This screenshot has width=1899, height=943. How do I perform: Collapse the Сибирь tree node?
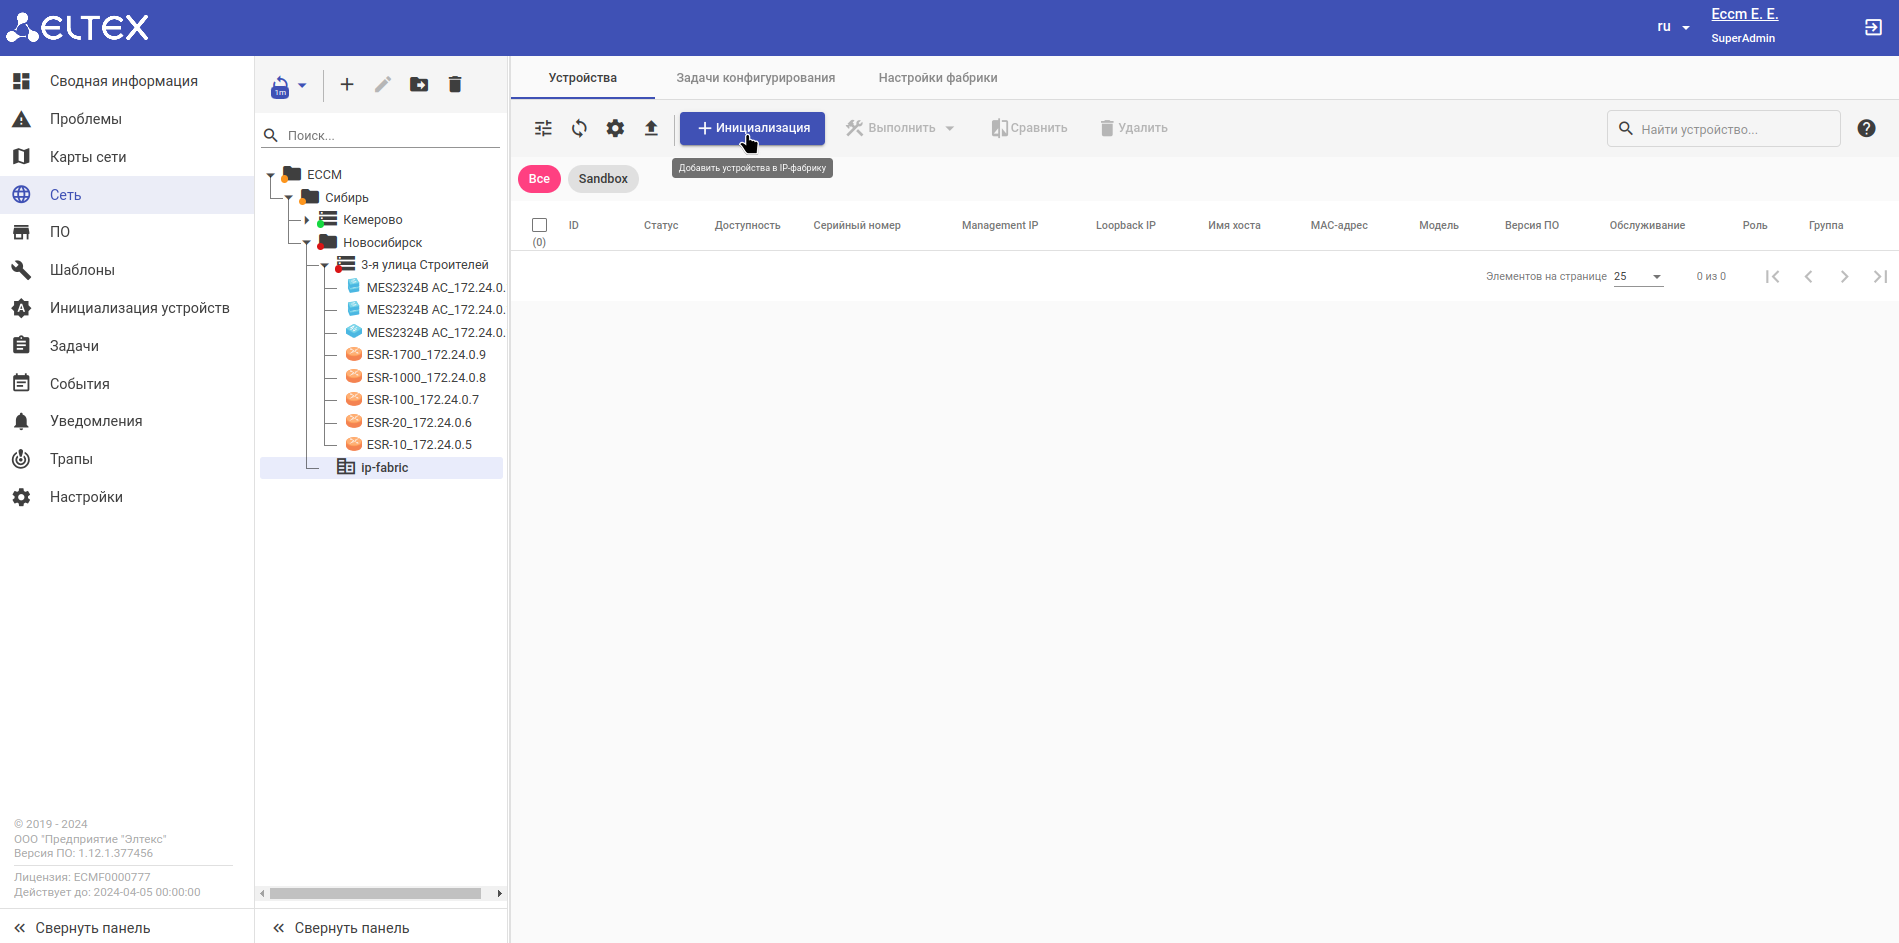pyautogui.click(x=288, y=198)
